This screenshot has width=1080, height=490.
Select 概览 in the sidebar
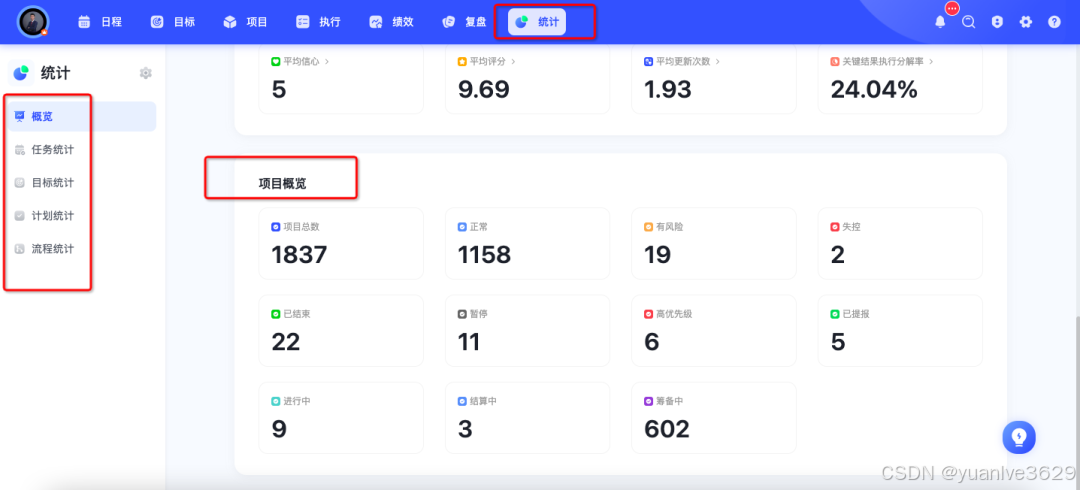coord(82,116)
